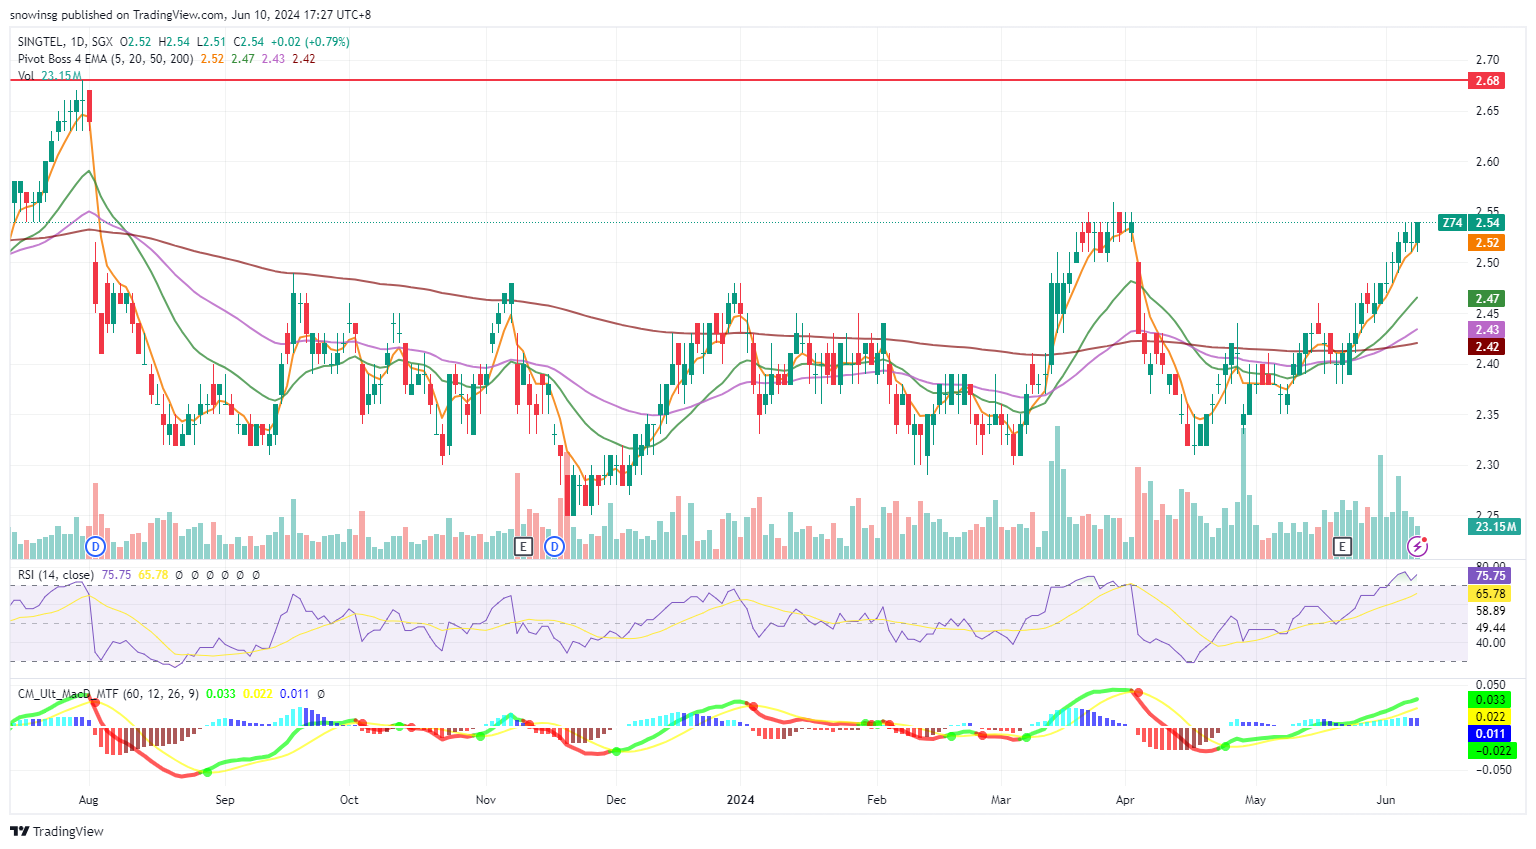Click the Aug label on the time axis
Viewport: 1536px width, 849px height.
(88, 800)
